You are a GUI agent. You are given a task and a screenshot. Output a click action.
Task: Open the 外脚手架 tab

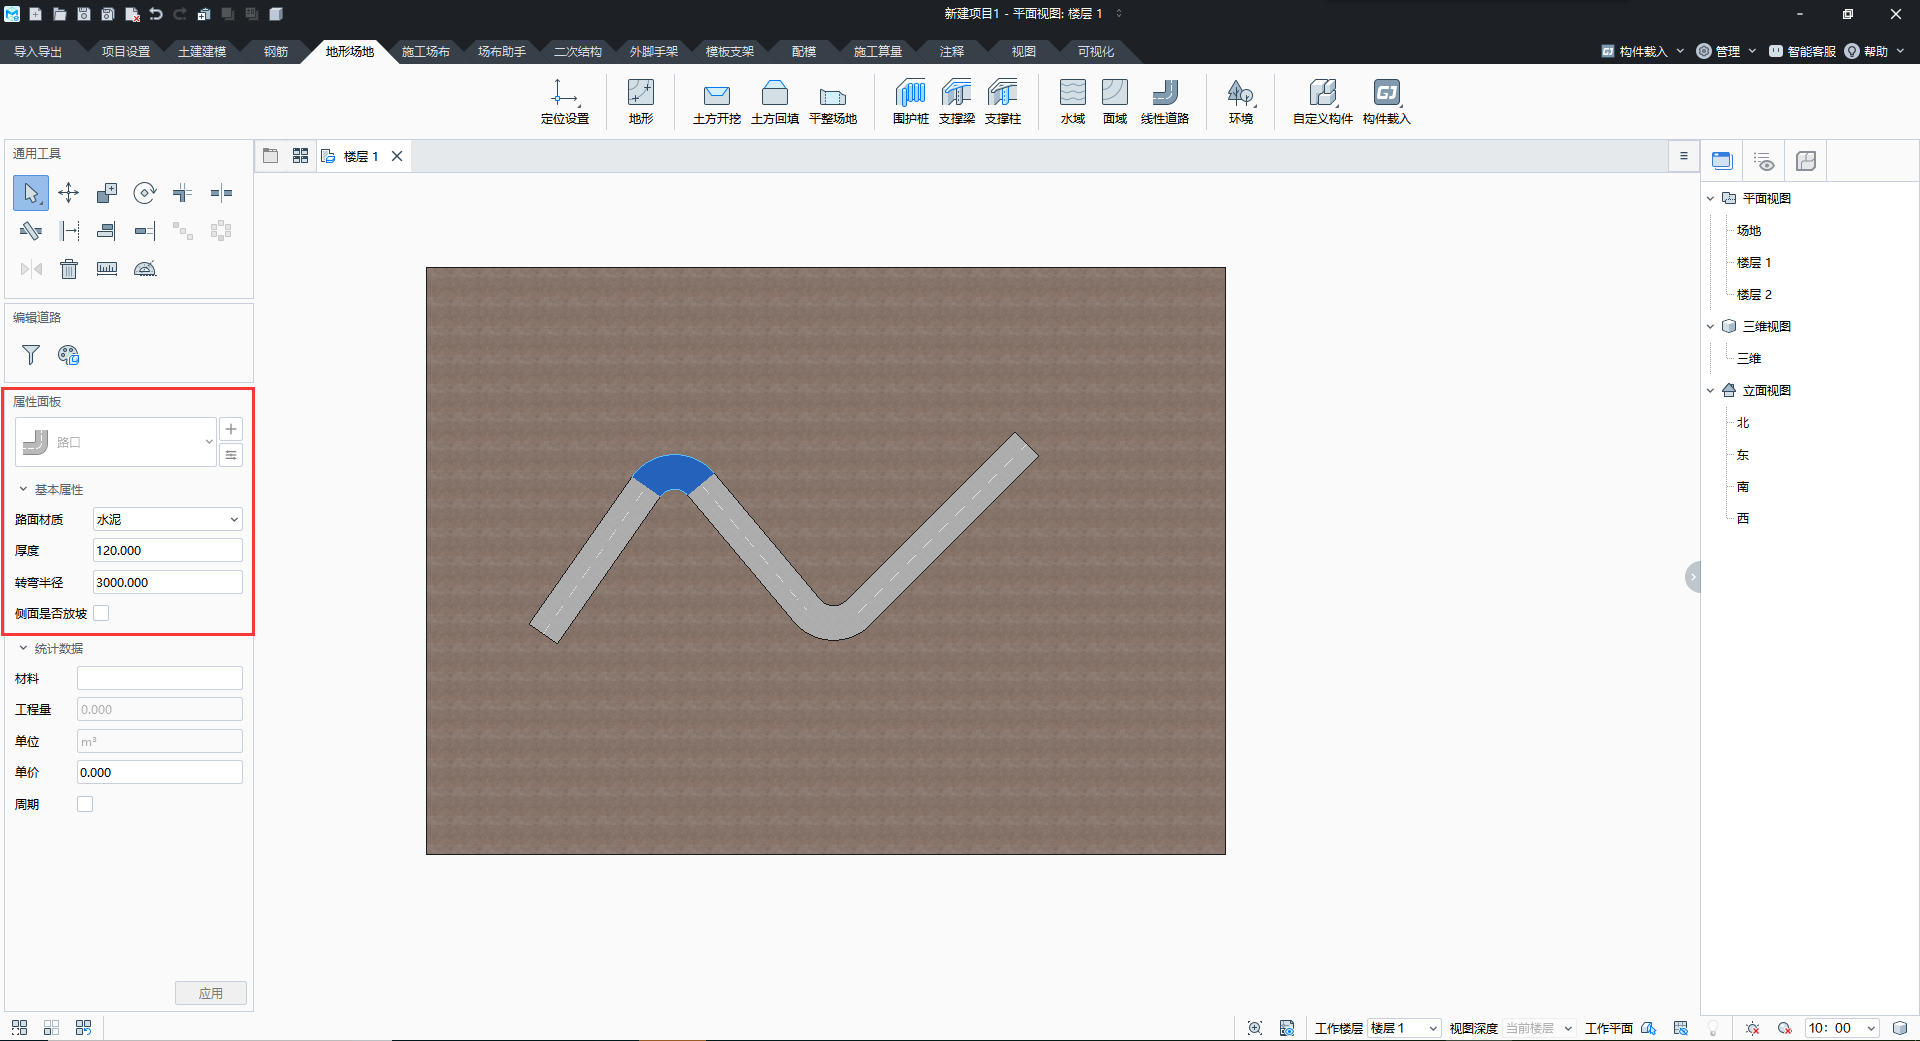(x=654, y=51)
